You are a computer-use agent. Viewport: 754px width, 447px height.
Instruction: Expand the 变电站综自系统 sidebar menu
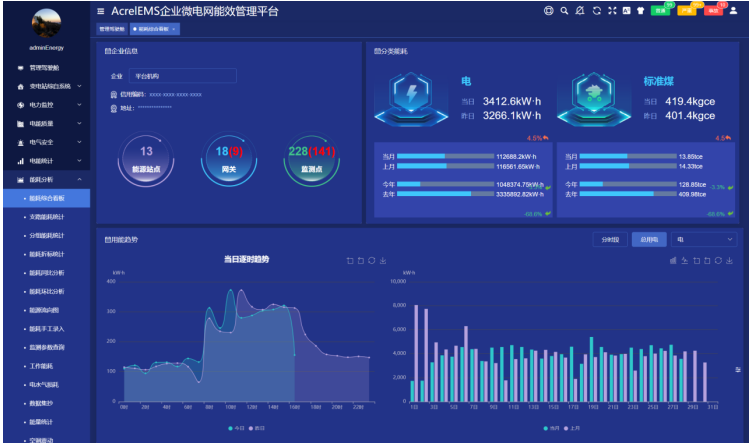(47, 87)
